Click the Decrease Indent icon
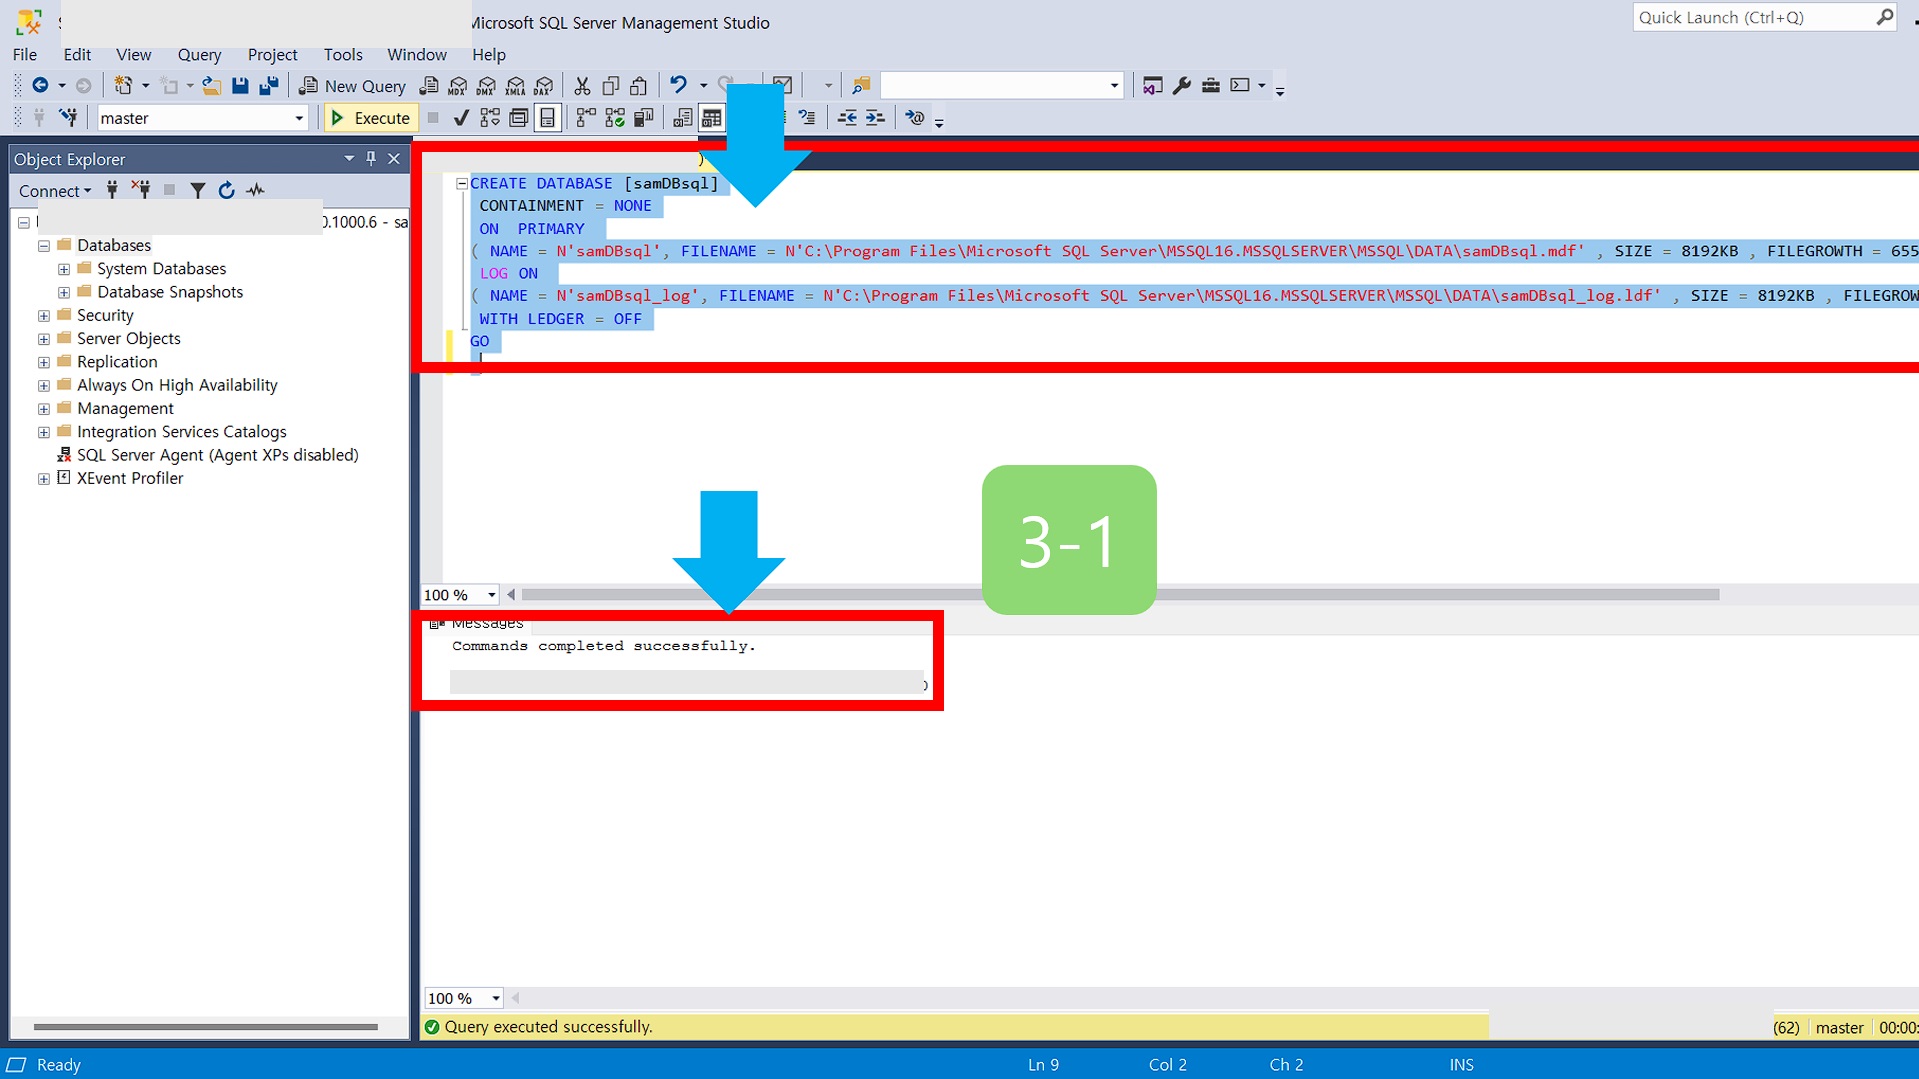 [847, 118]
